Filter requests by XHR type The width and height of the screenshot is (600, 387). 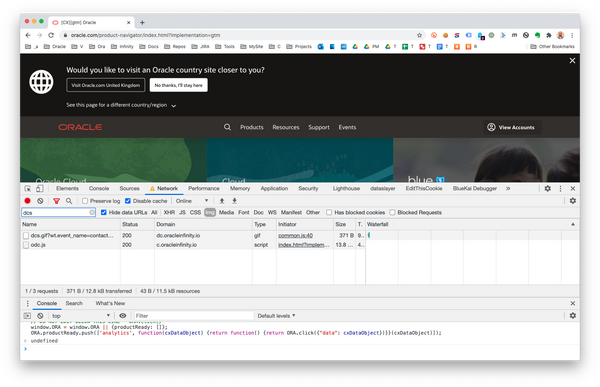tap(169, 212)
